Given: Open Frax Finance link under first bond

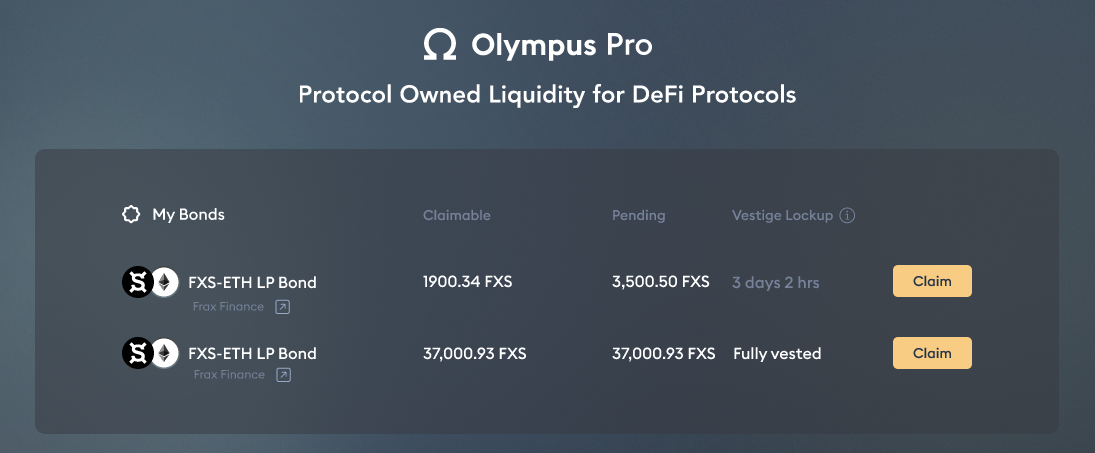Looking at the screenshot, I should [228, 306].
